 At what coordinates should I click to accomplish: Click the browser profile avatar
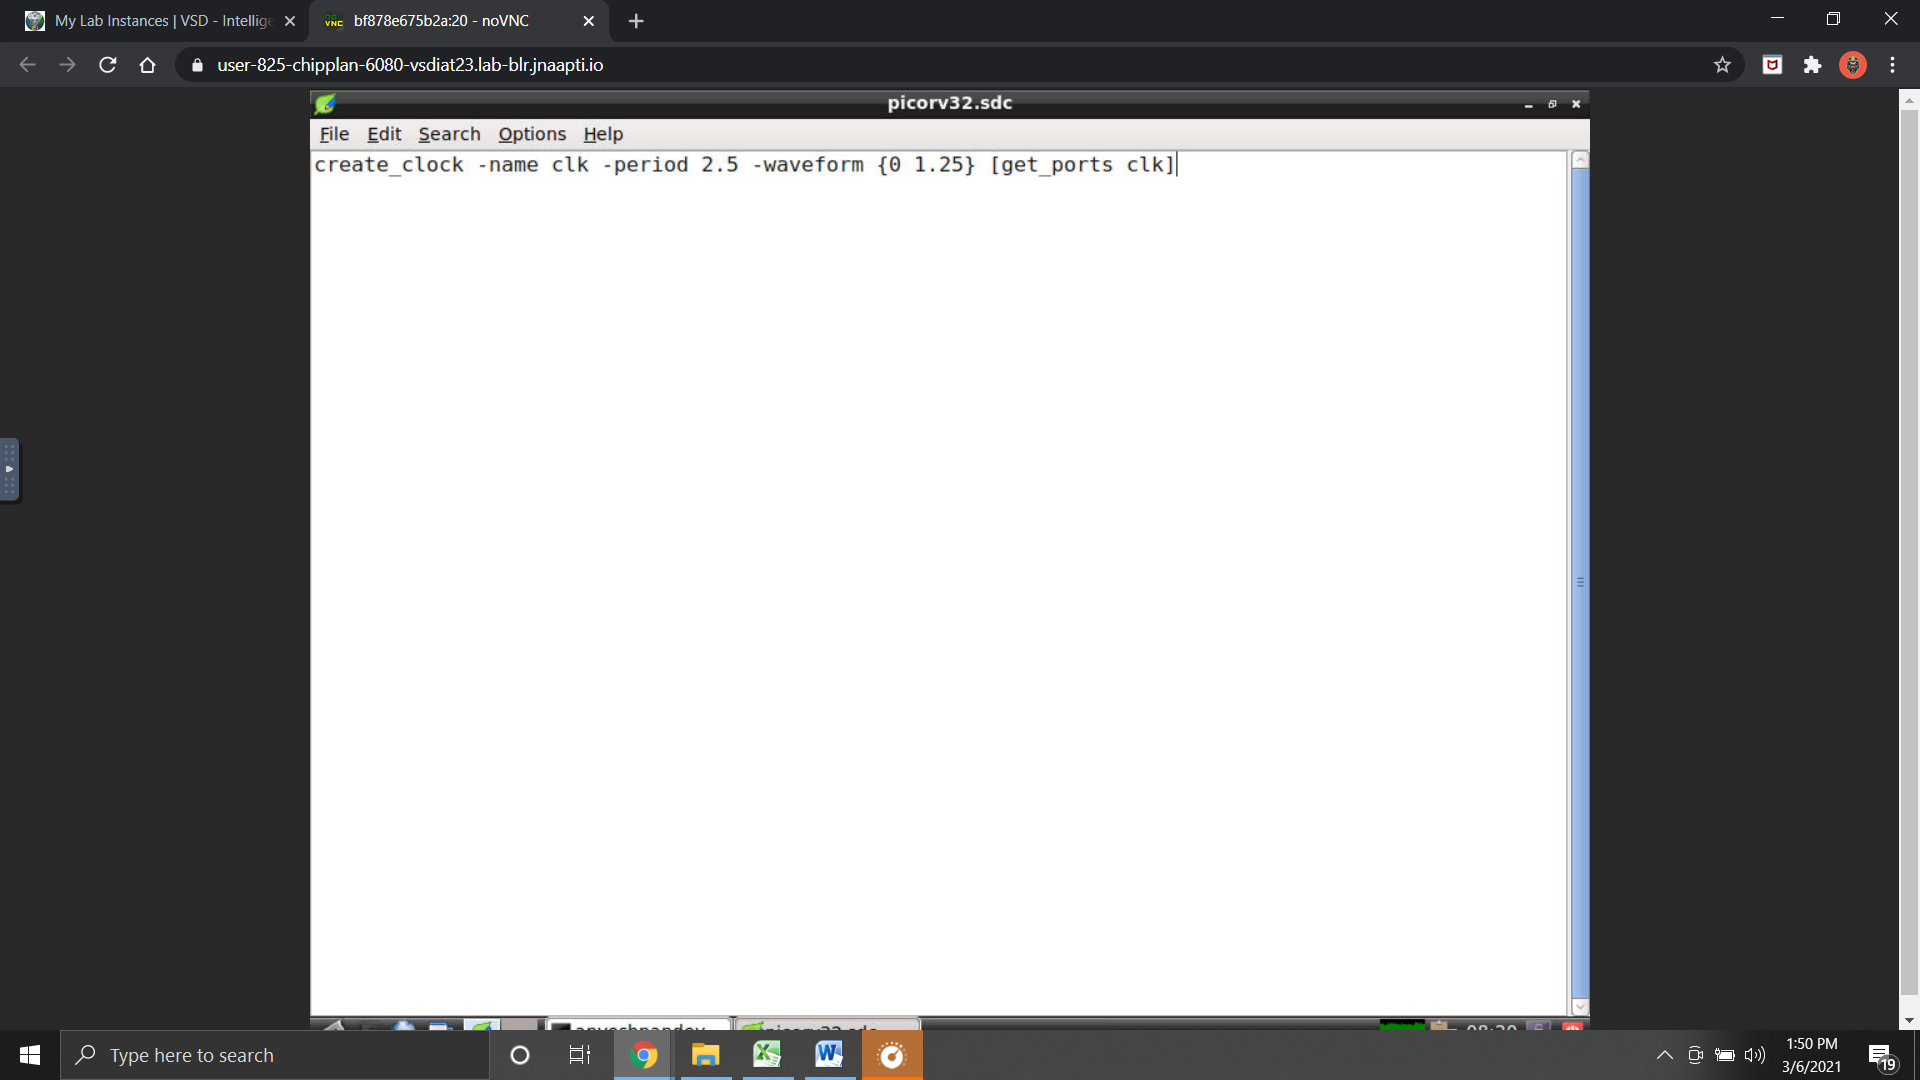click(1853, 64)
